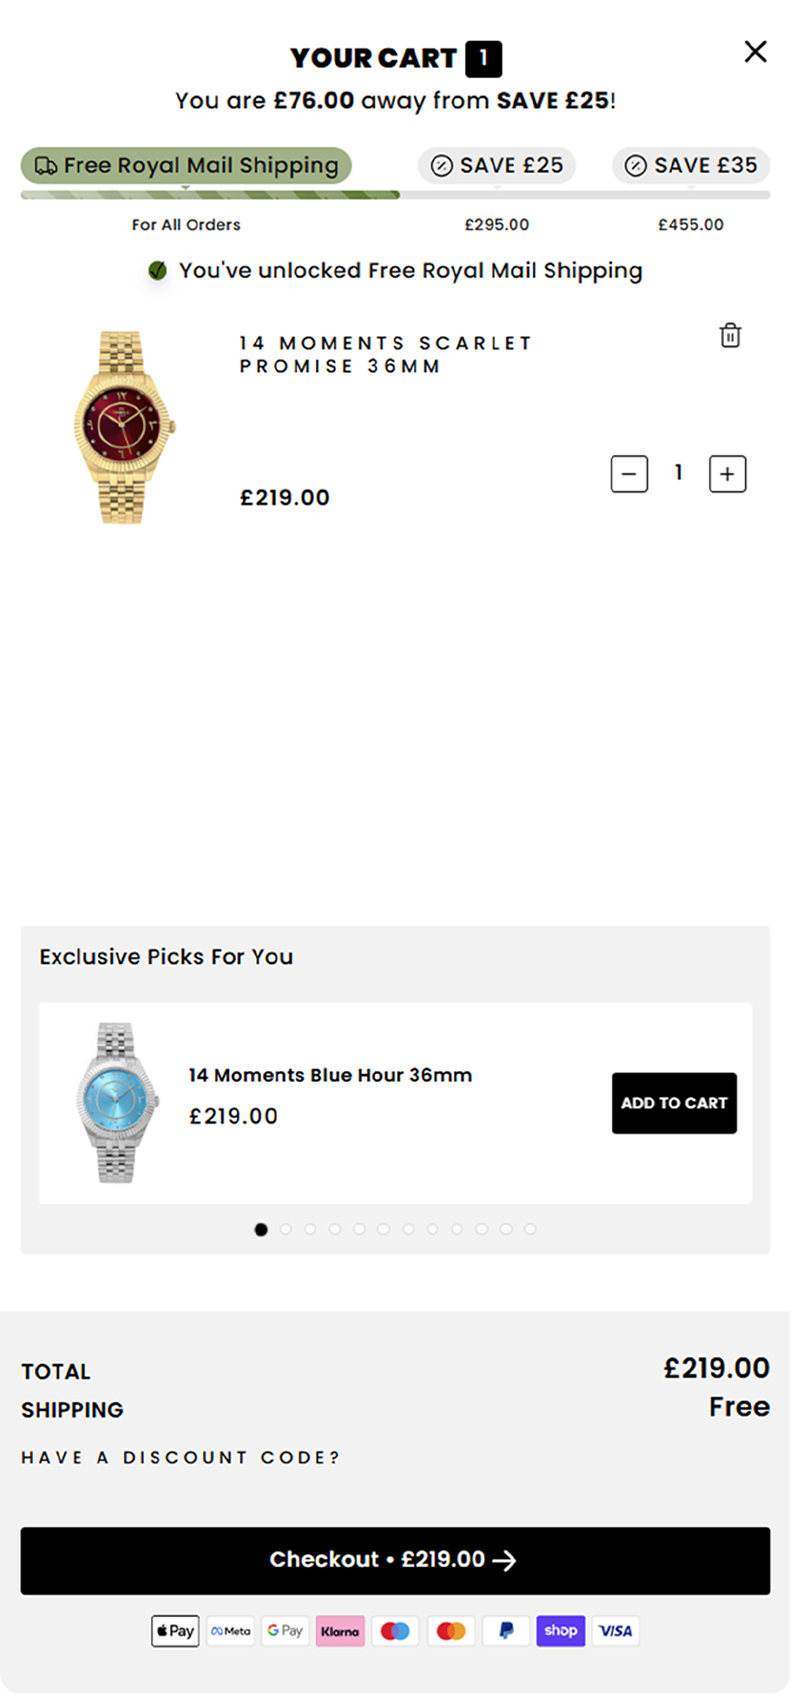Viewport: 791px width, 1694px height.
Task: Delete Scarlet Promise watch with trash icon
Action: tap(730, 336)
